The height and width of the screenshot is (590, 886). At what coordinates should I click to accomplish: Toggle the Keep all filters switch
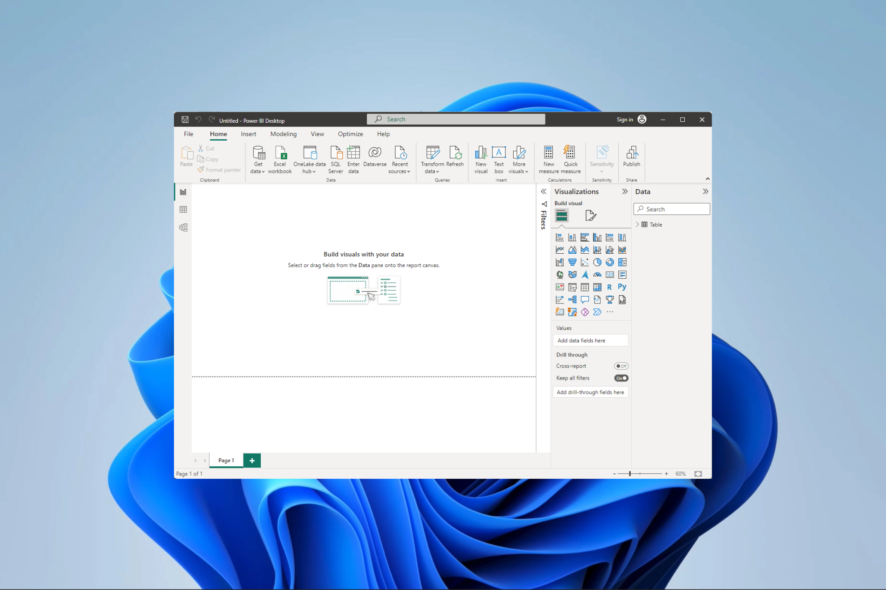(620, 378)
